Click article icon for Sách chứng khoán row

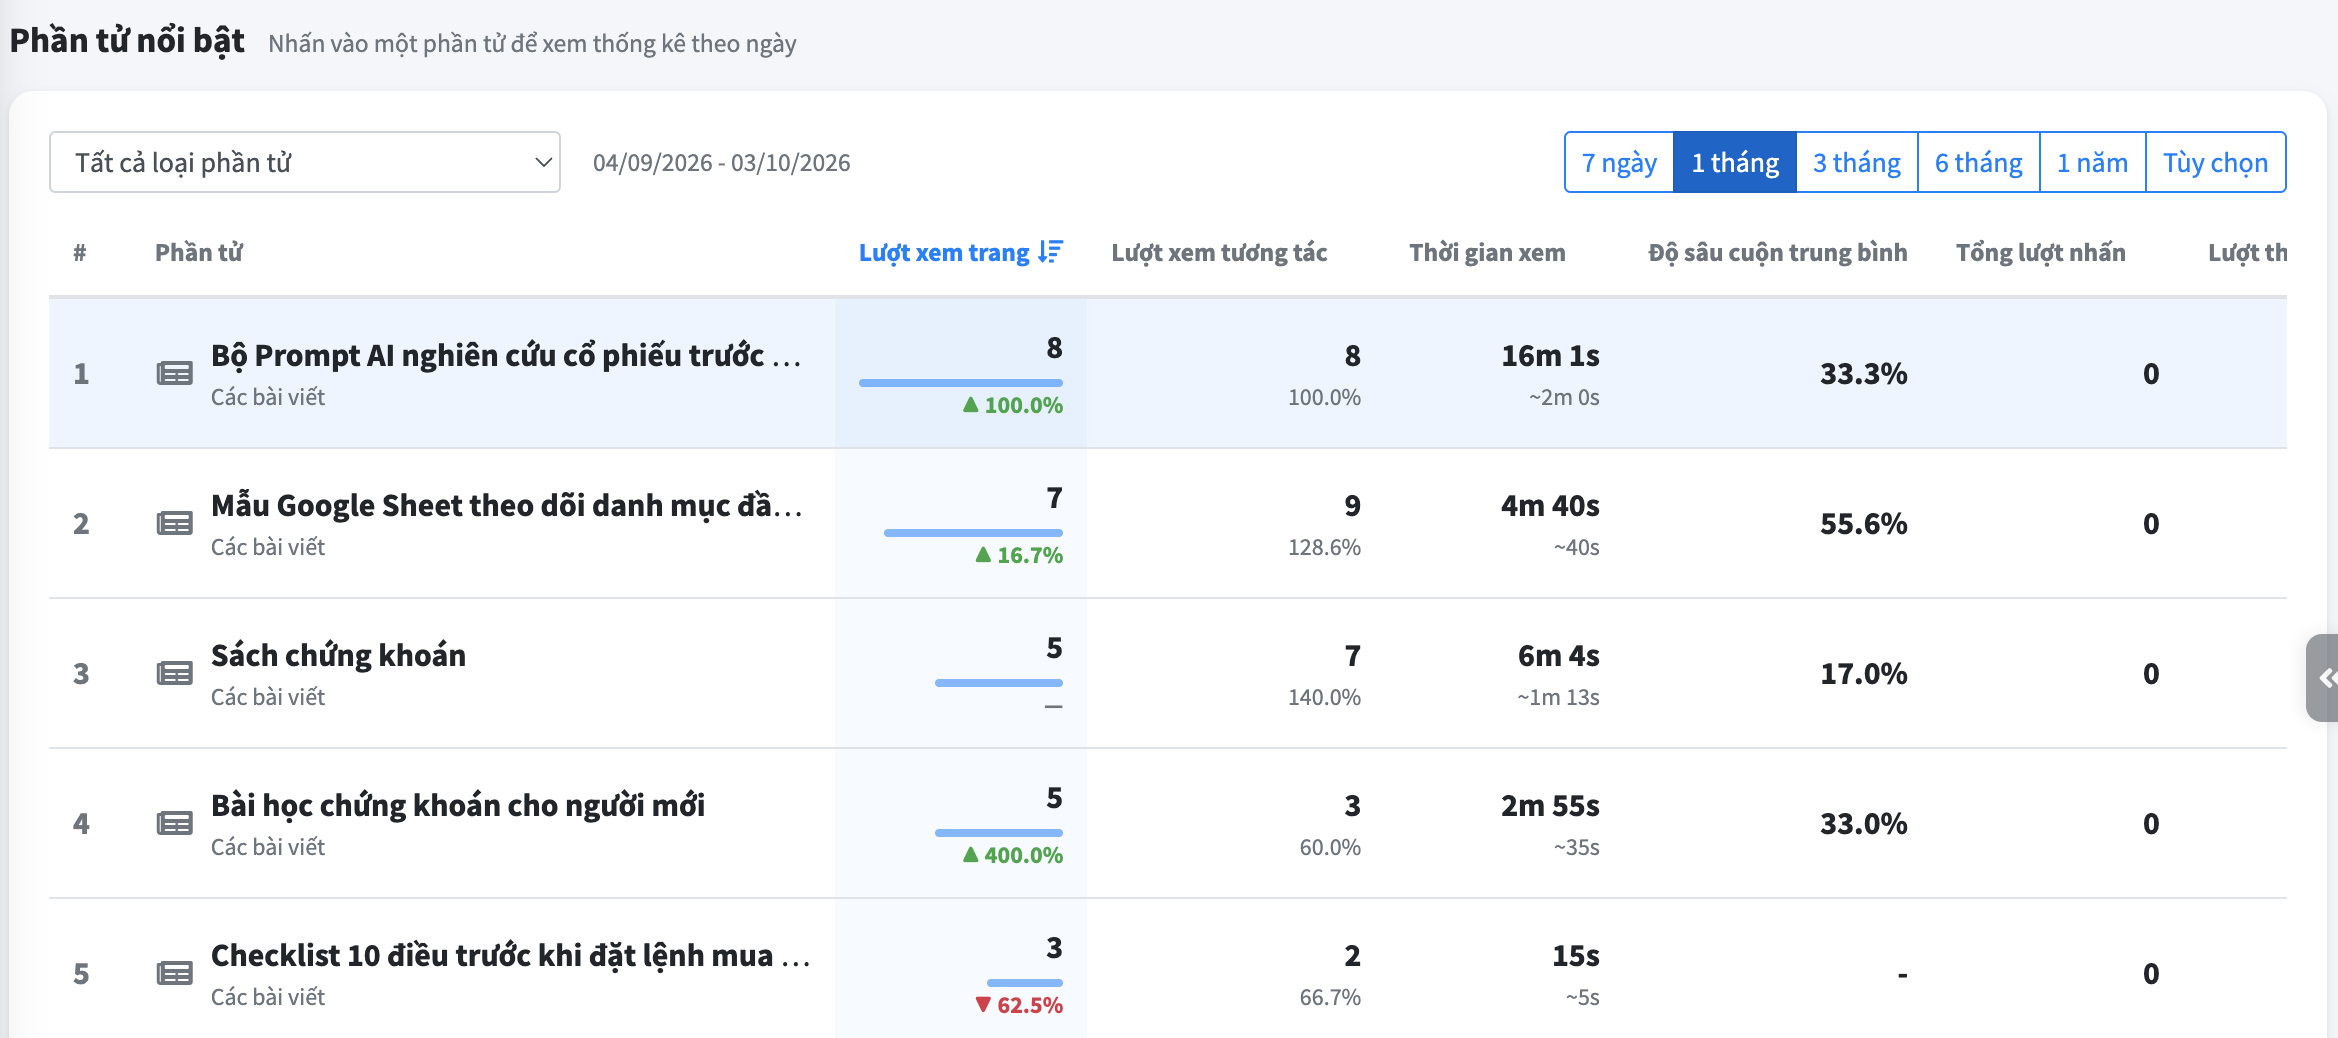pyautogui.click(x=174, y=673)
